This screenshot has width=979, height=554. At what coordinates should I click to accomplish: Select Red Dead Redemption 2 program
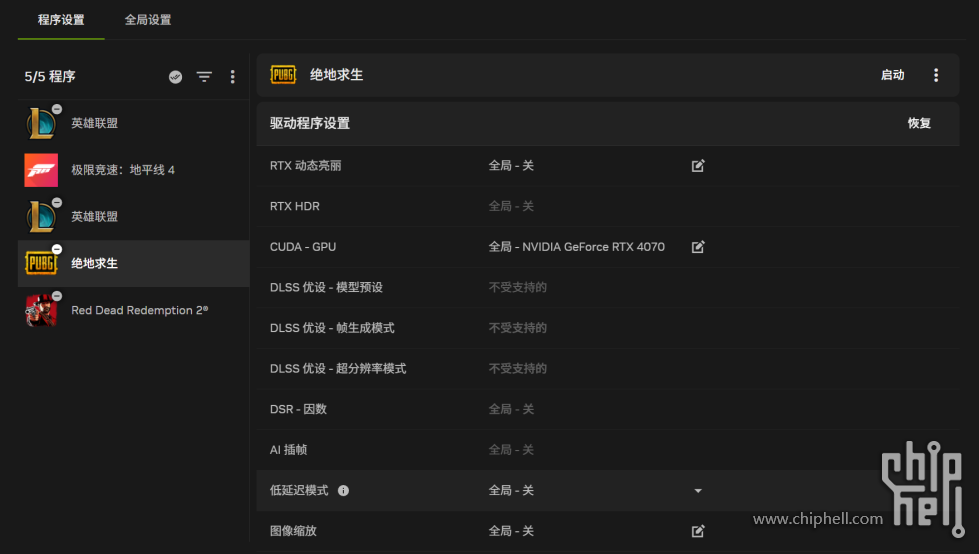134,310
